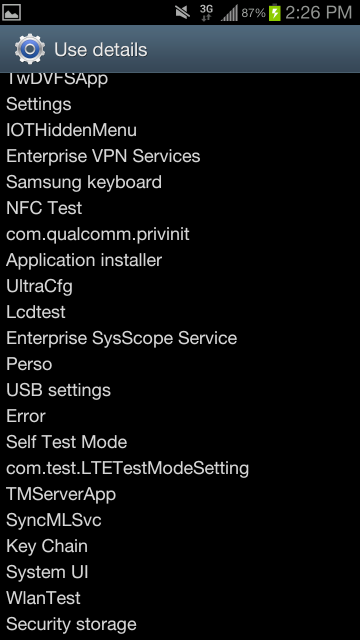Viewport: 360px width, 640px height.
Task: Tap the signal strength bars icon
Action: click(x=229, y=13)
